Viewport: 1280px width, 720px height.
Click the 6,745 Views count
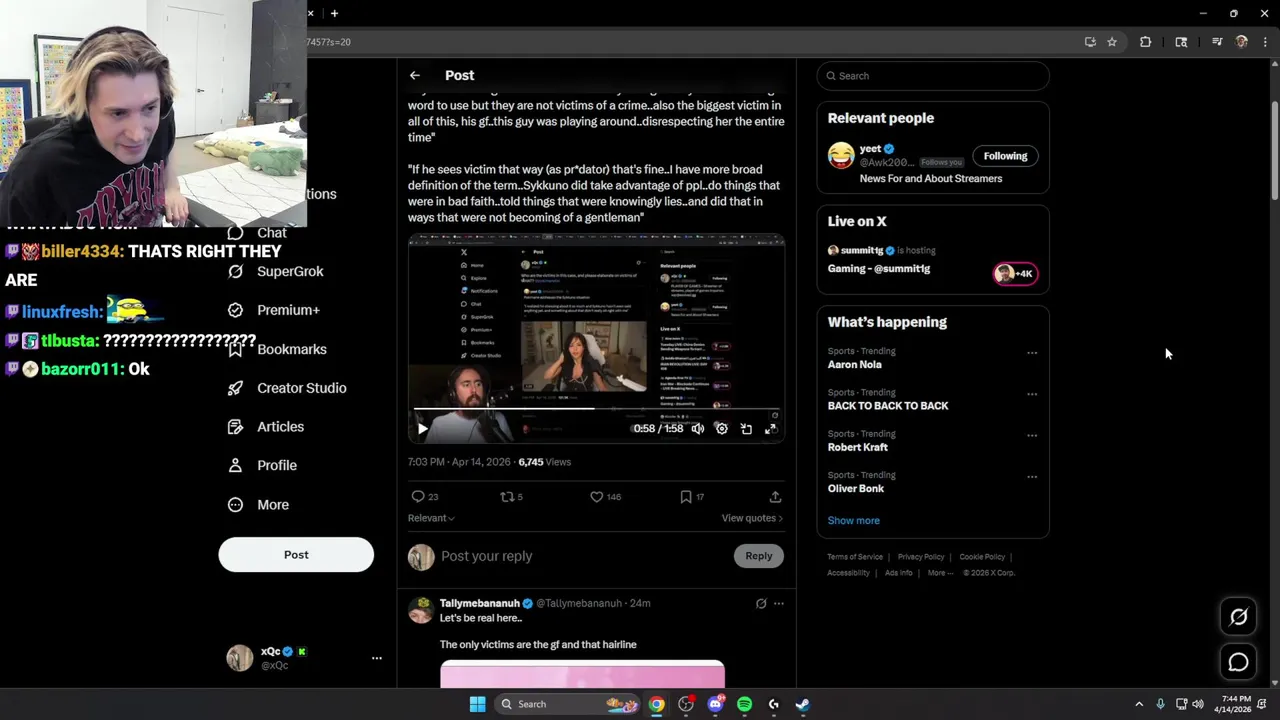(544, 462)
